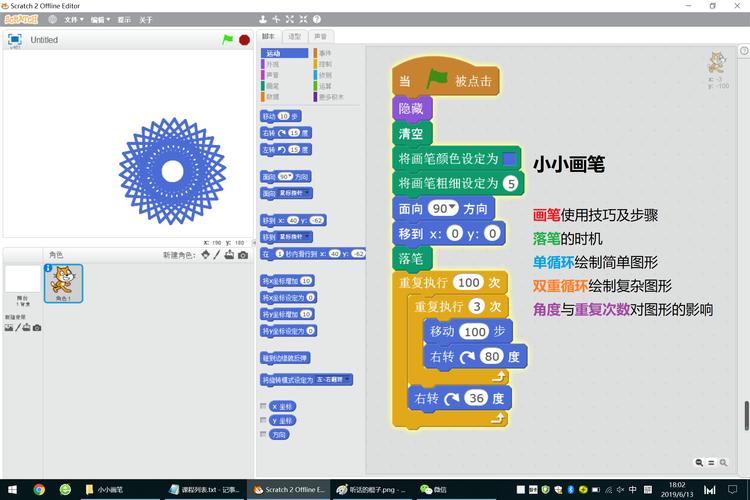Open the 90 direction dropdown in the palette 面向 block
The width and height of the screenshot is (750, 500).
point(291,177)
